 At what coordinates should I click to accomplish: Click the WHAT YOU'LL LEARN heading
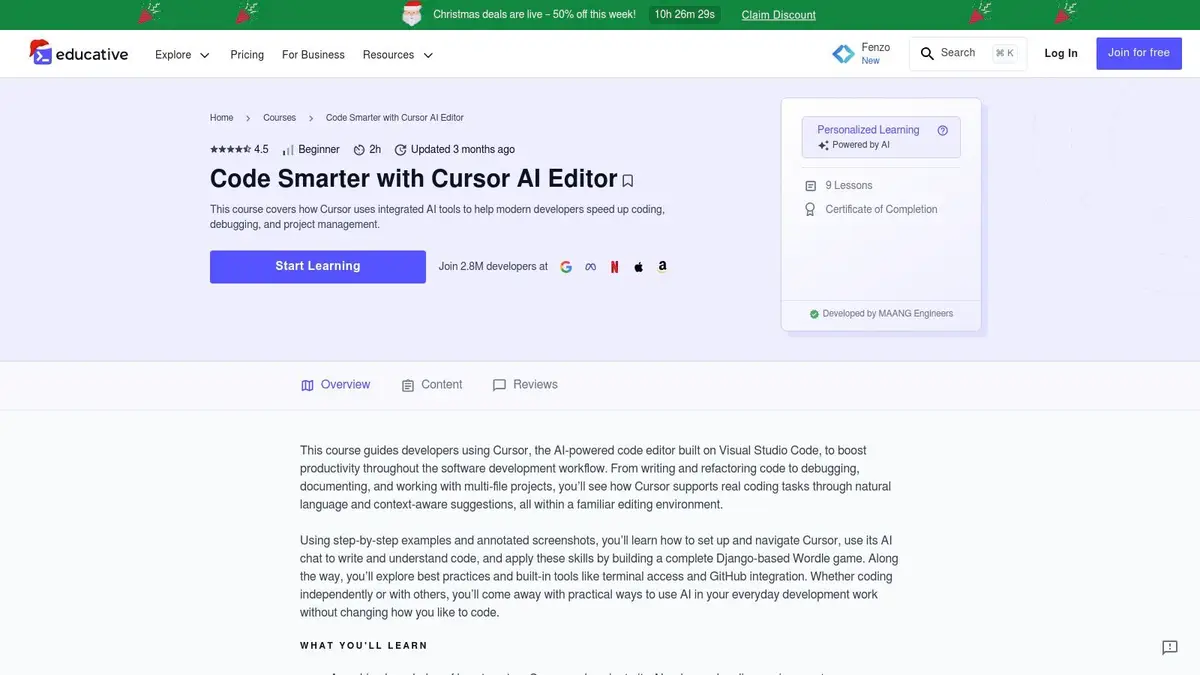tap(364, 646)
